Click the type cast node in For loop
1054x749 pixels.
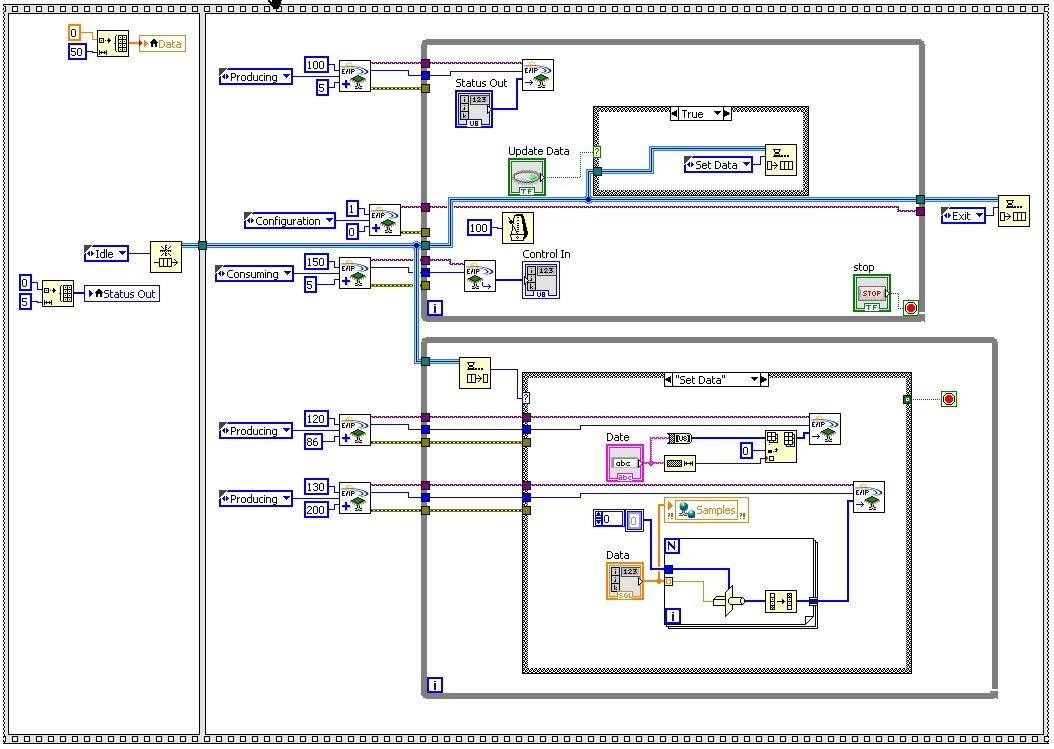tap(729, 600)
